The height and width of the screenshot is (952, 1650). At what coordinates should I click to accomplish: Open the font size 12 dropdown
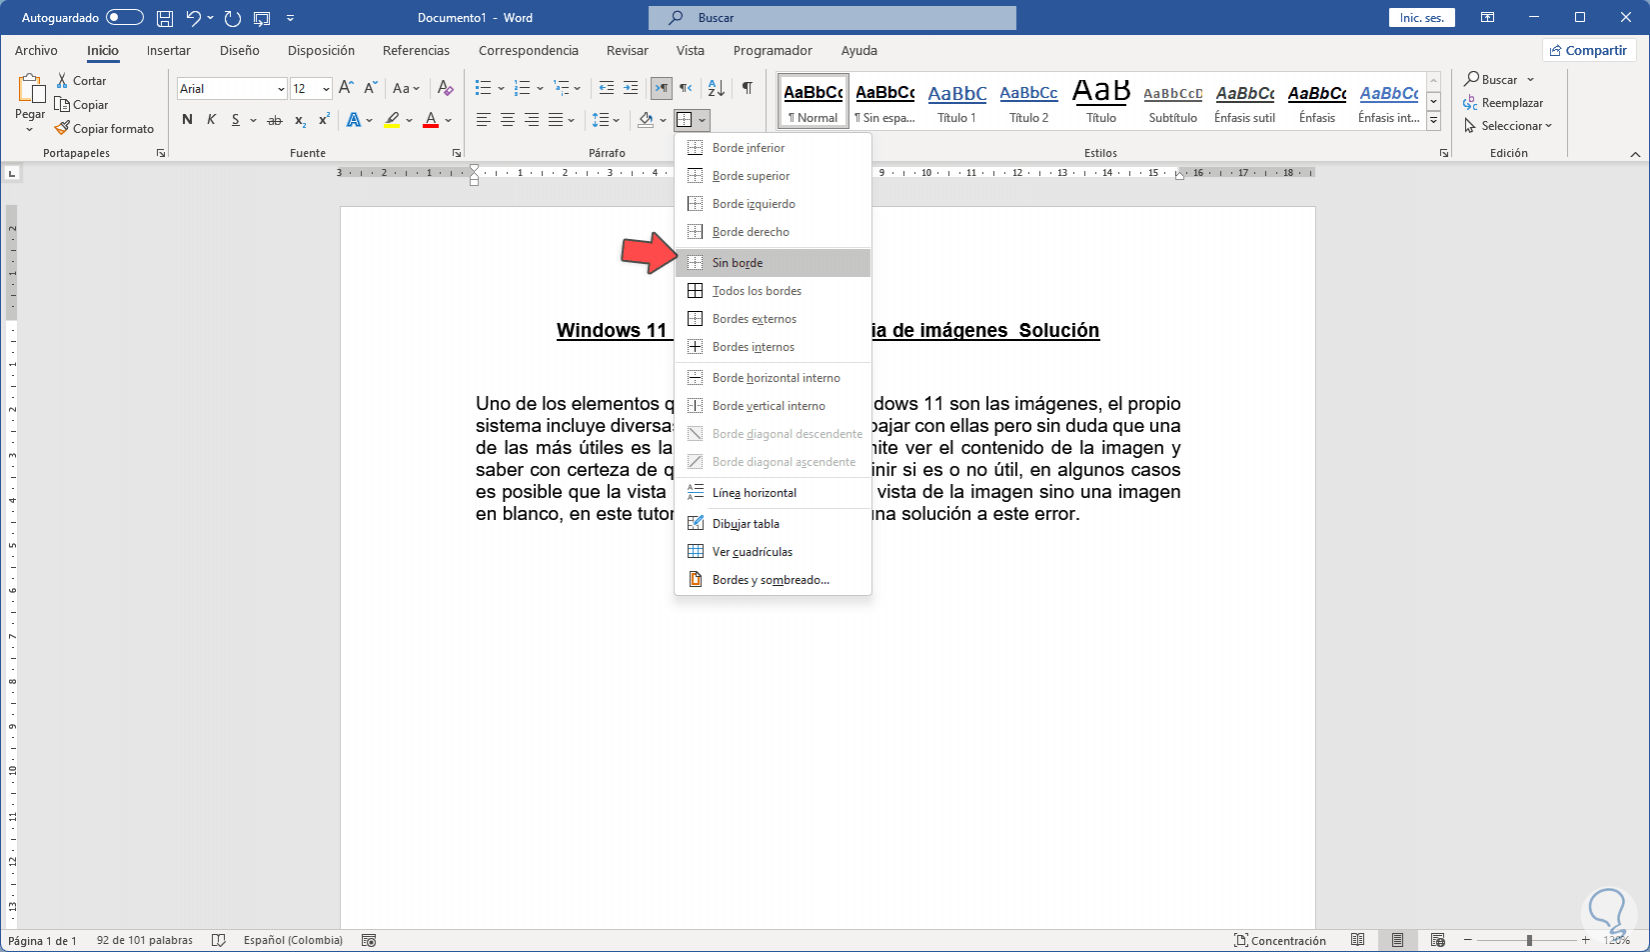(x=326, y=89)
